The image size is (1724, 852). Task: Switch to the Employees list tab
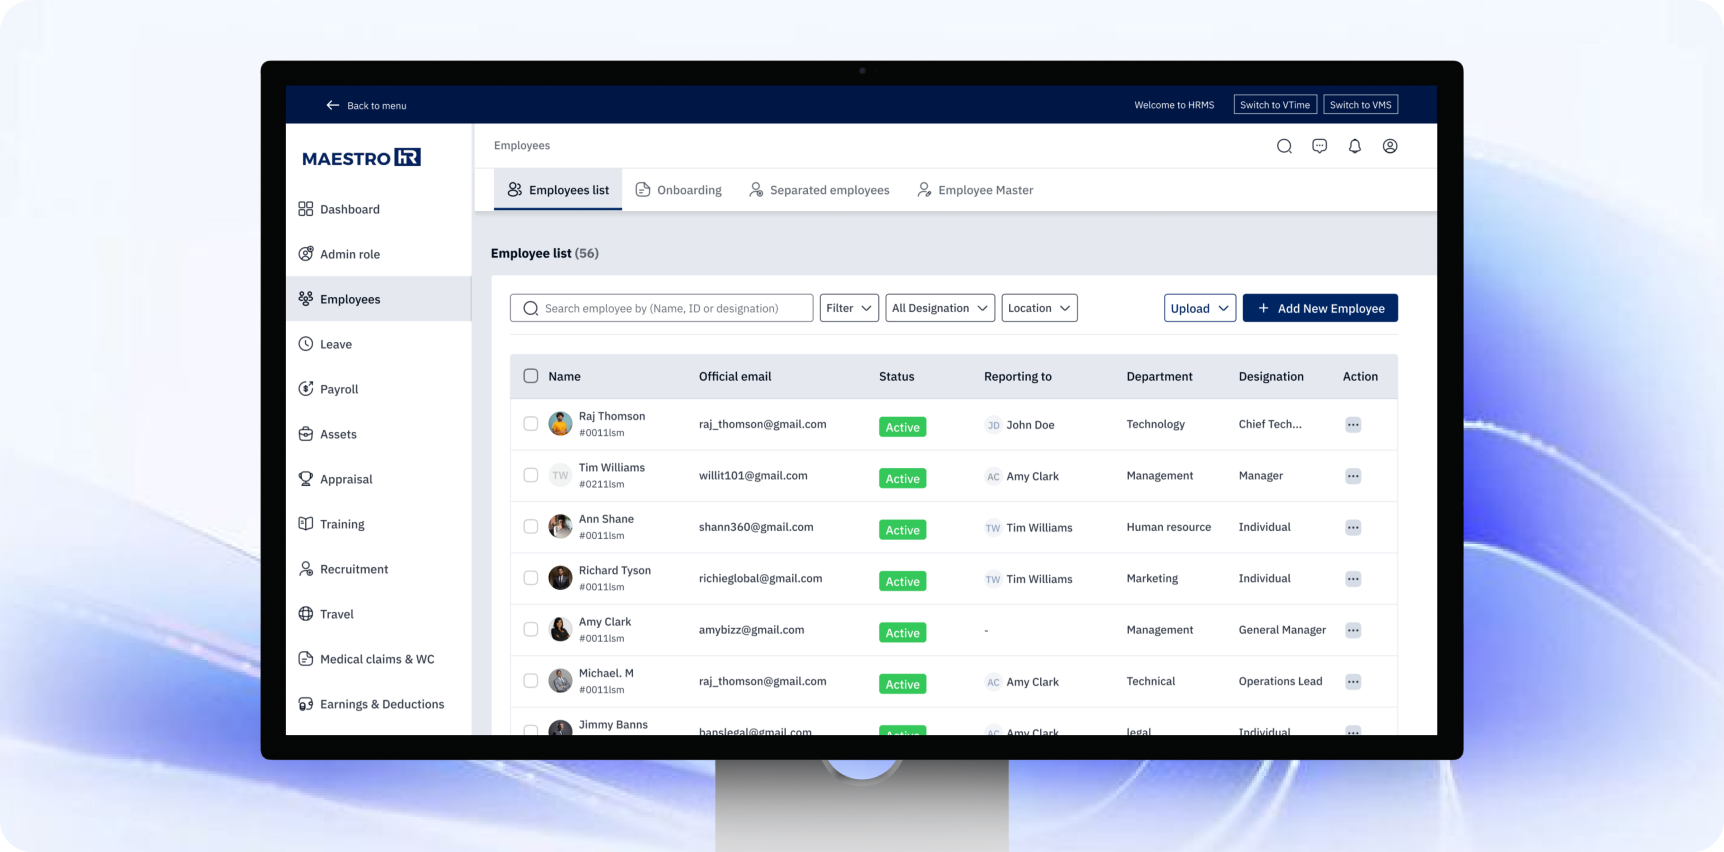point(558,190)
